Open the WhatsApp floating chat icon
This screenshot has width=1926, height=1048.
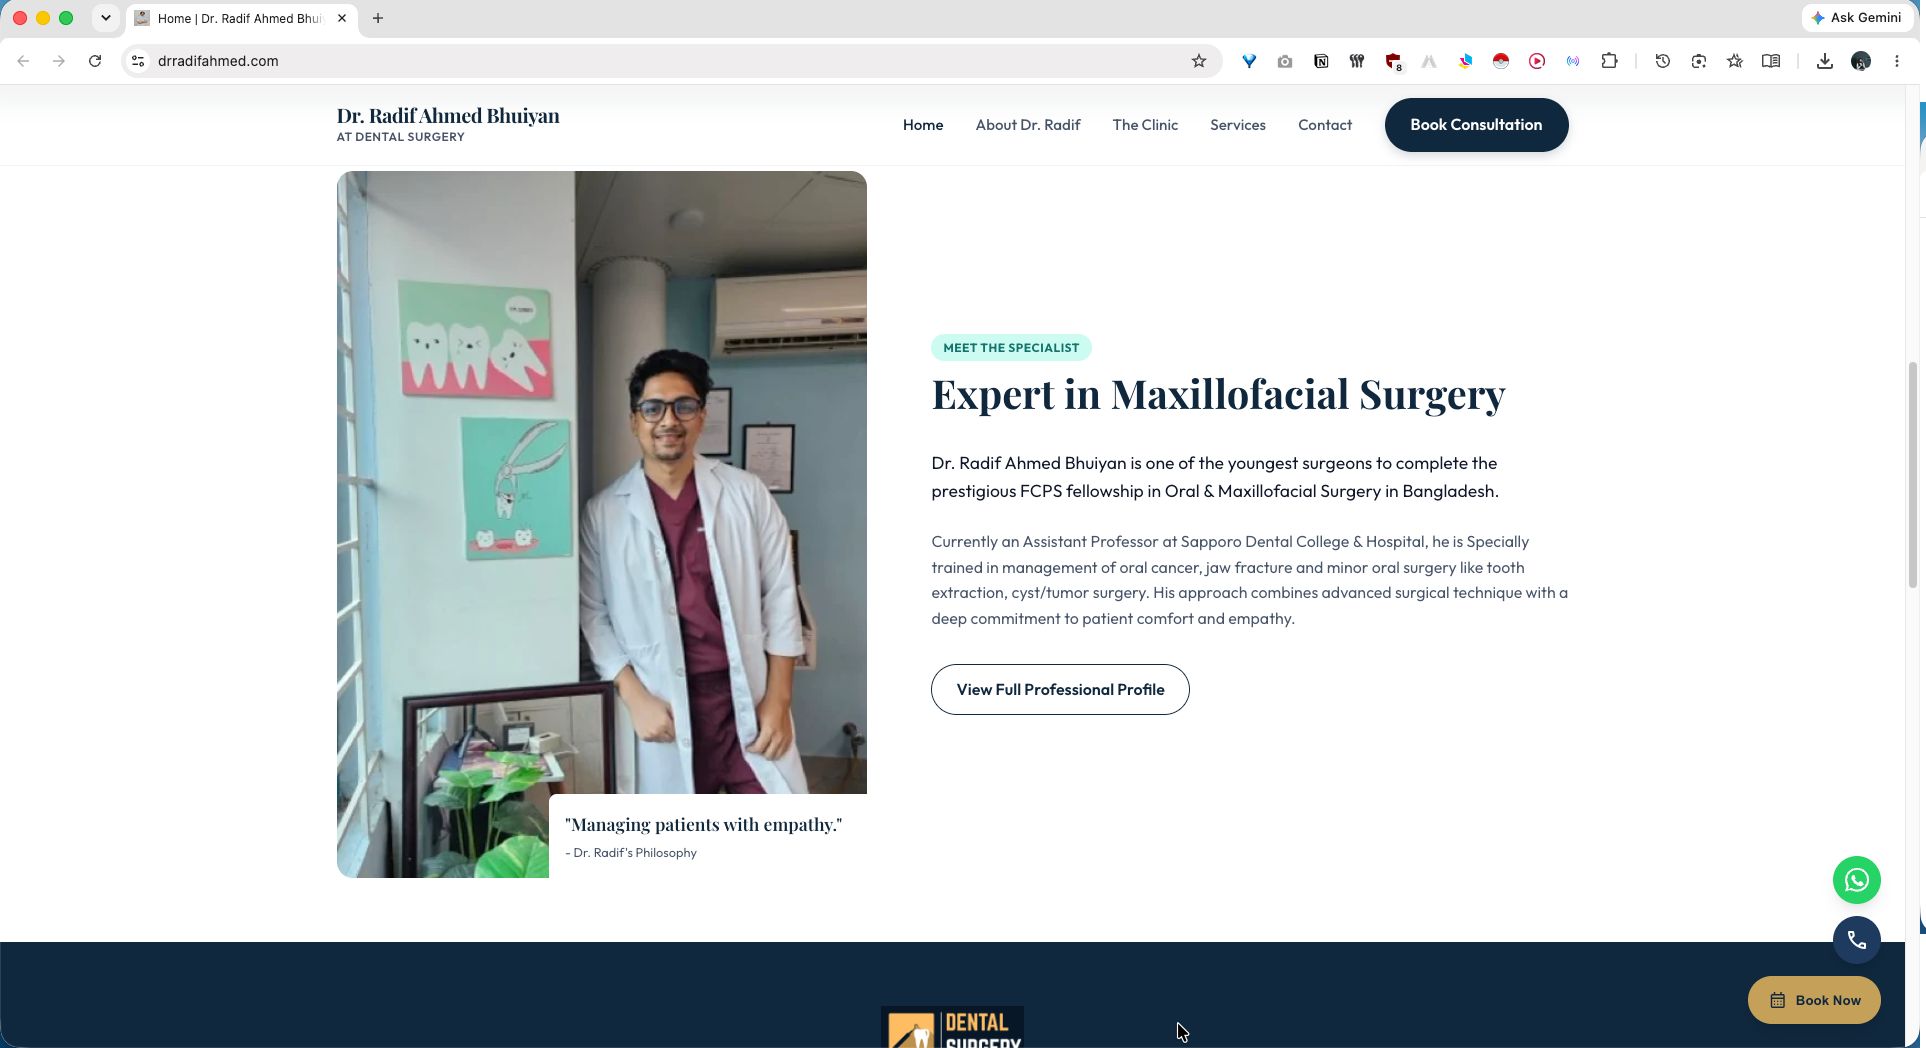[1856, 880]
